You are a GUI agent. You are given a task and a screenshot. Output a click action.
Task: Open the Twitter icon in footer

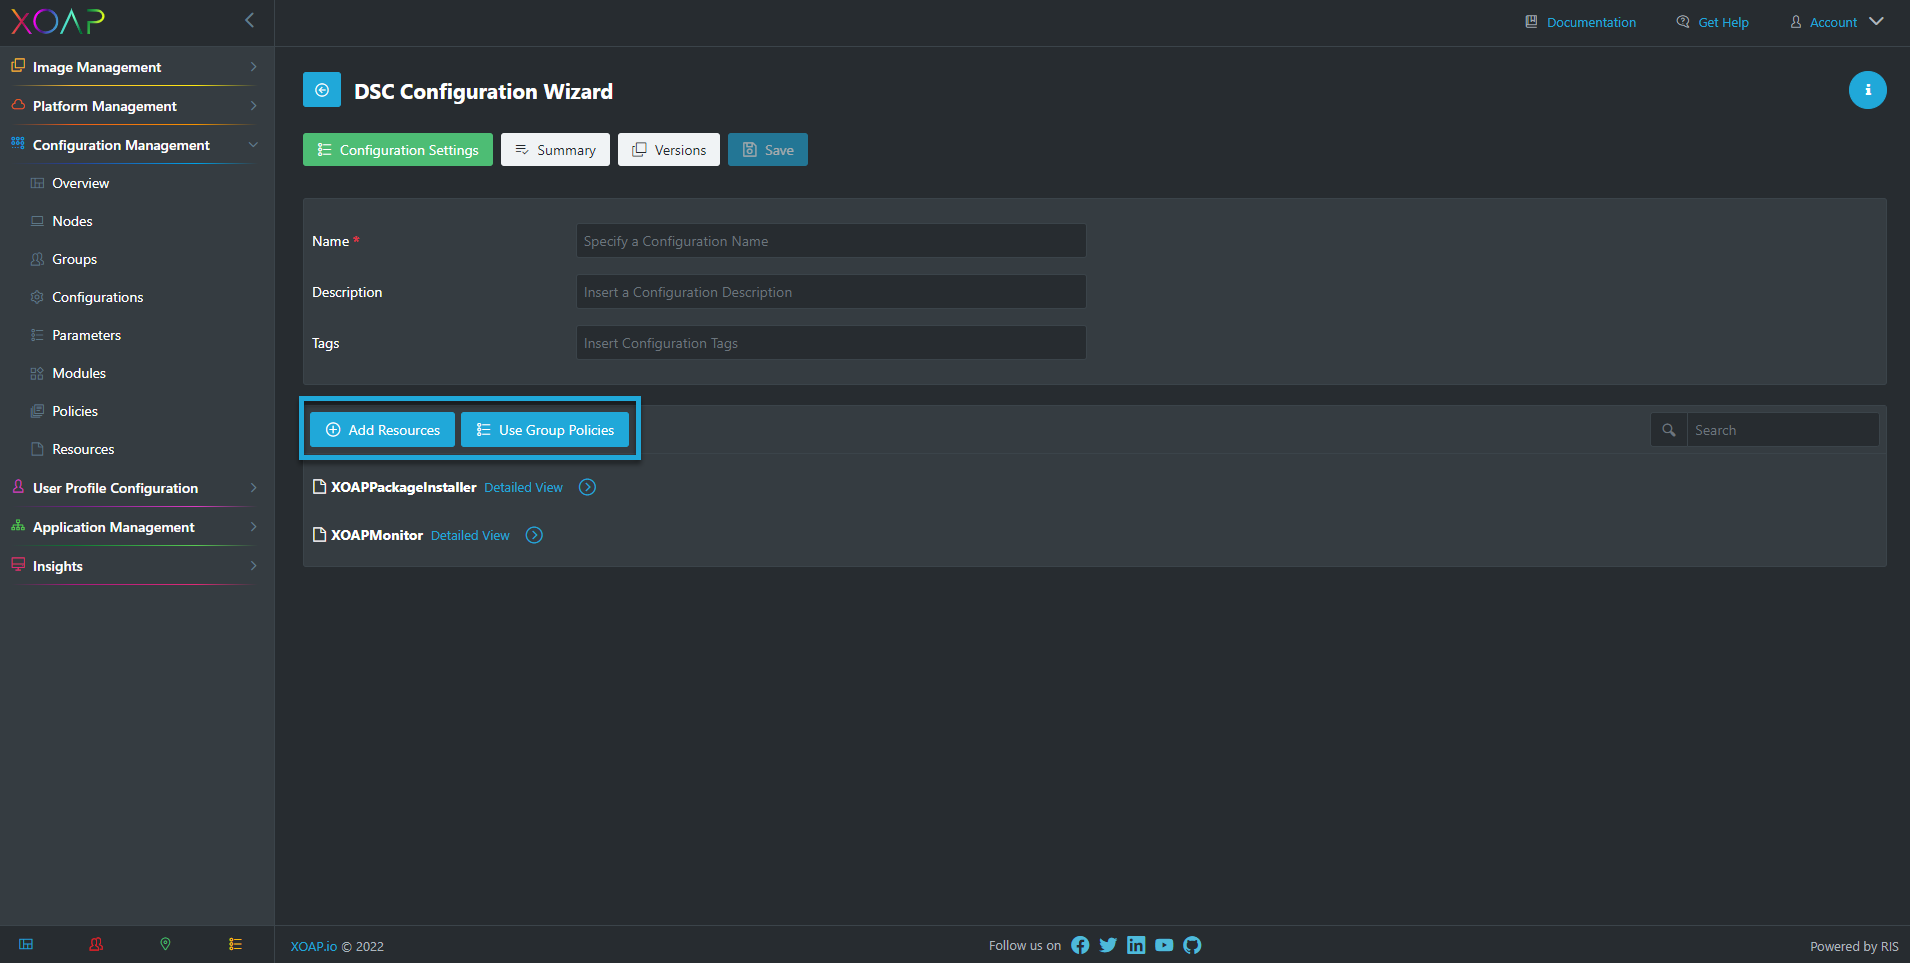[x=1108, y=945]
